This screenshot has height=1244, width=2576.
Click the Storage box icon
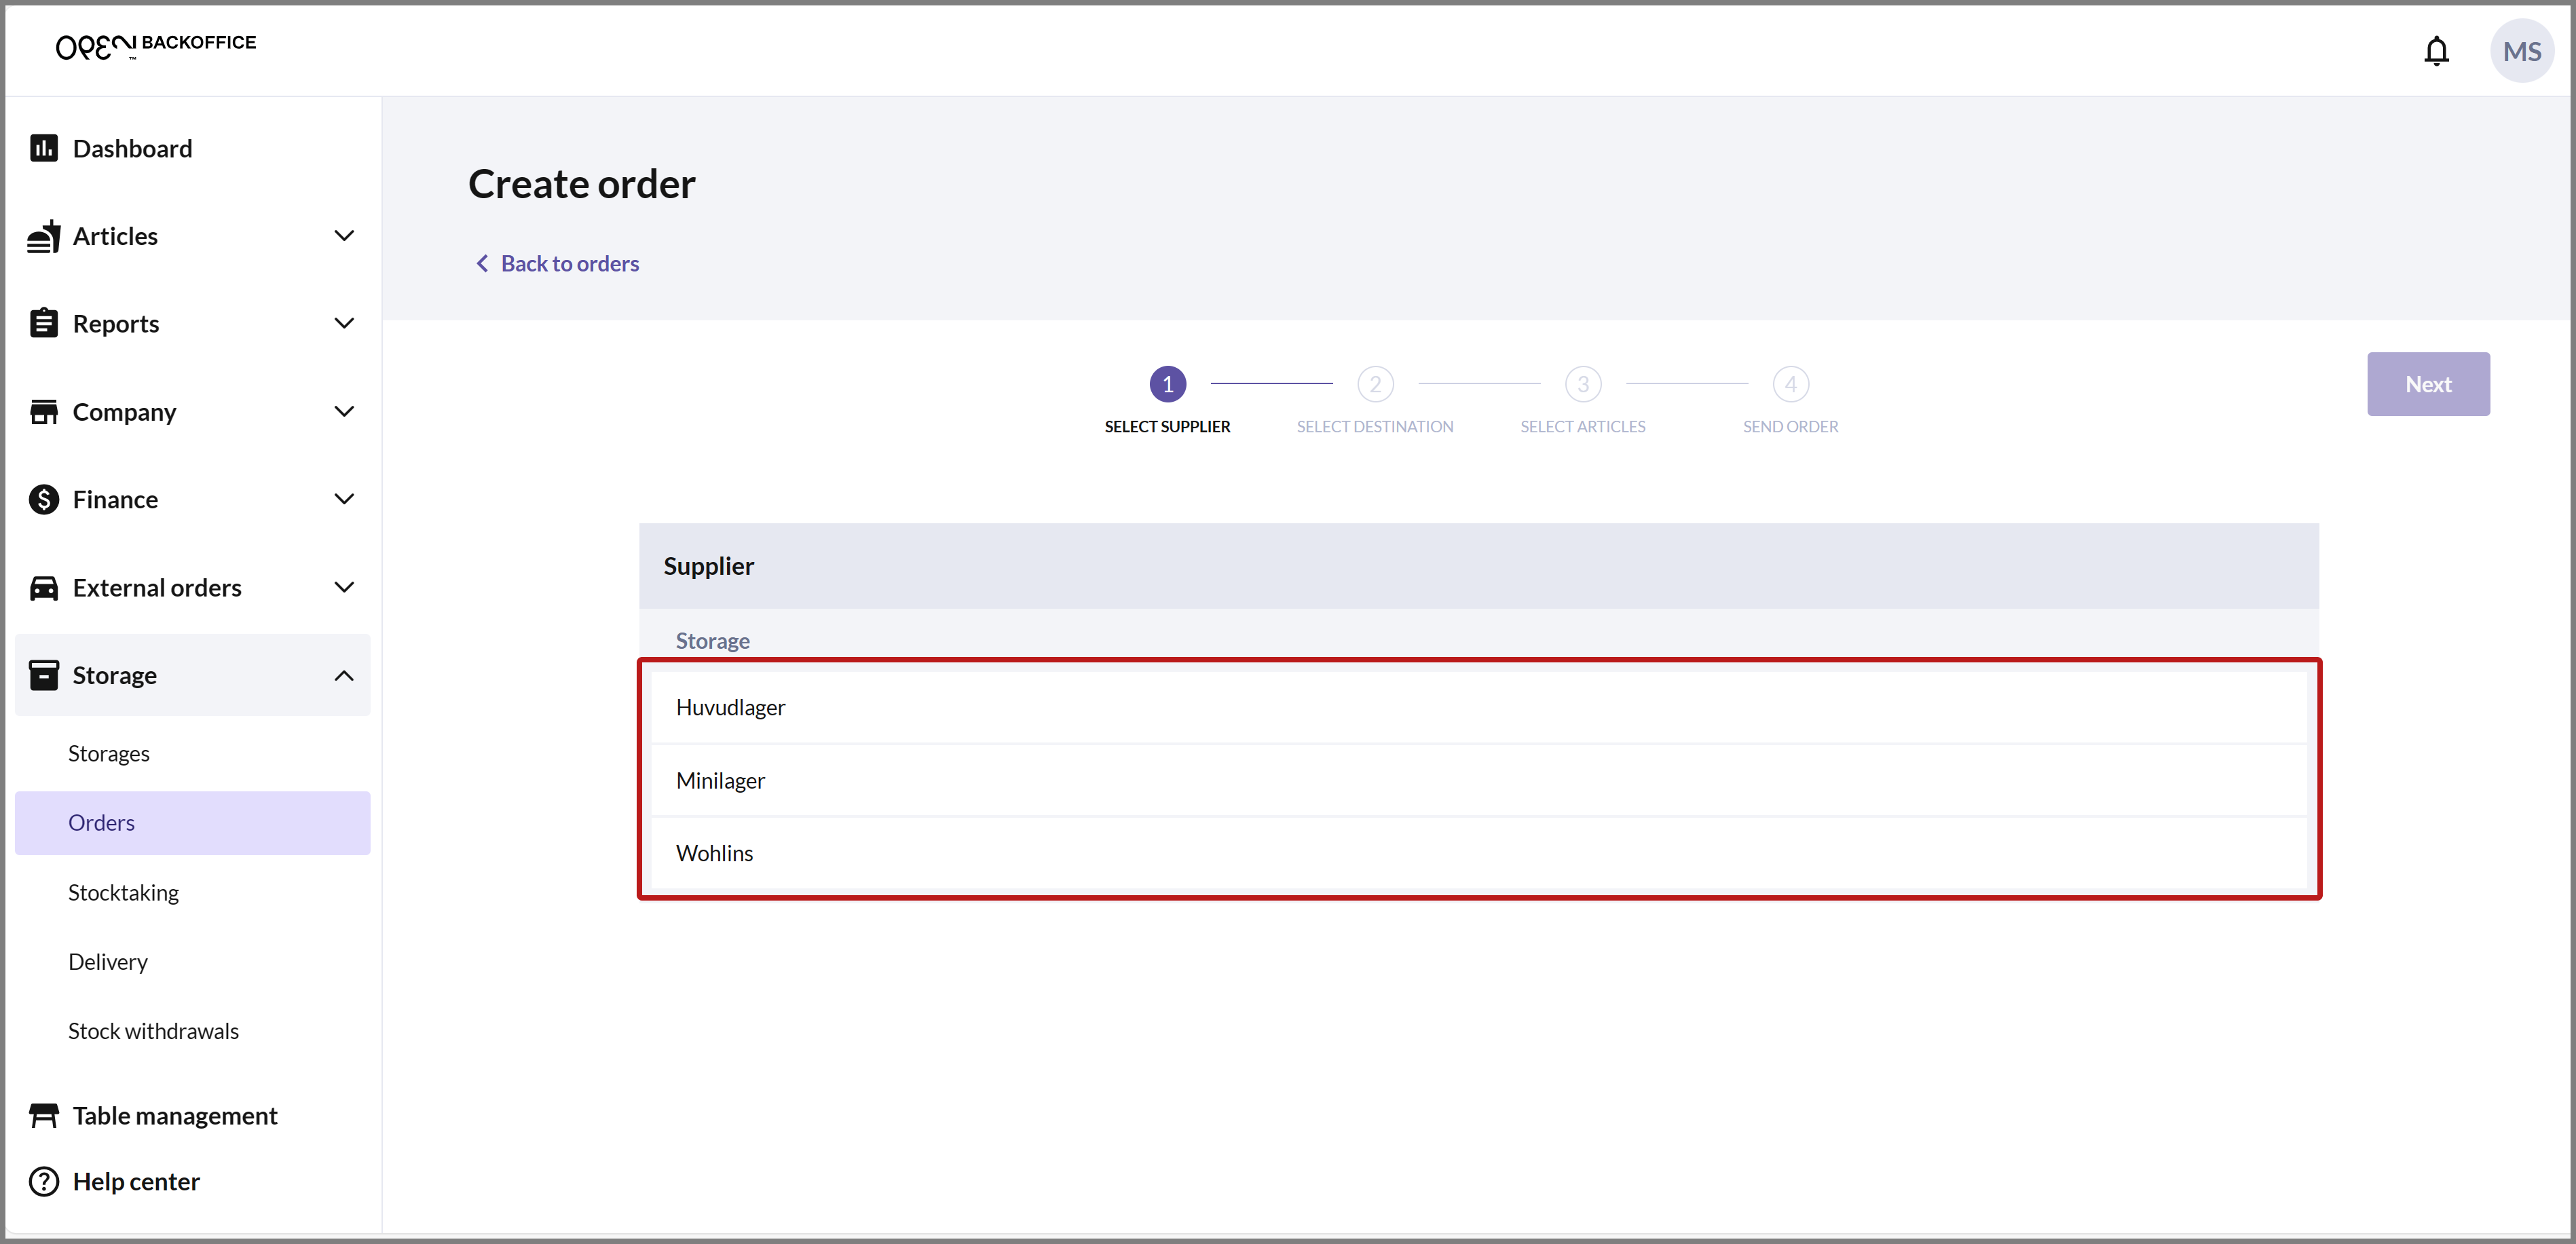(x=44, y=675)
